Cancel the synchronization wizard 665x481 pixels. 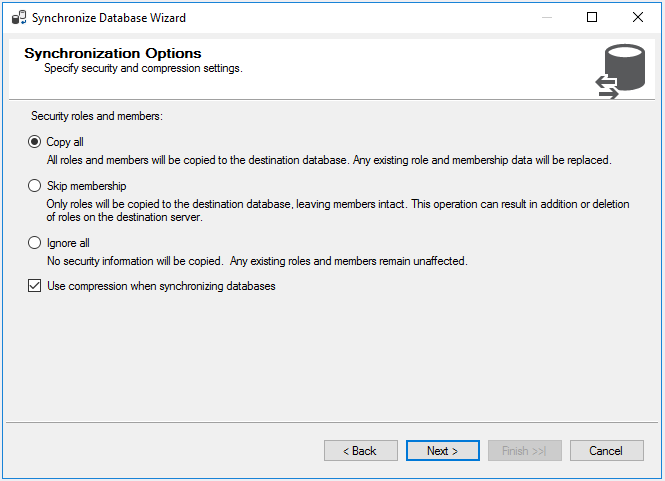[x=606, y=451]
